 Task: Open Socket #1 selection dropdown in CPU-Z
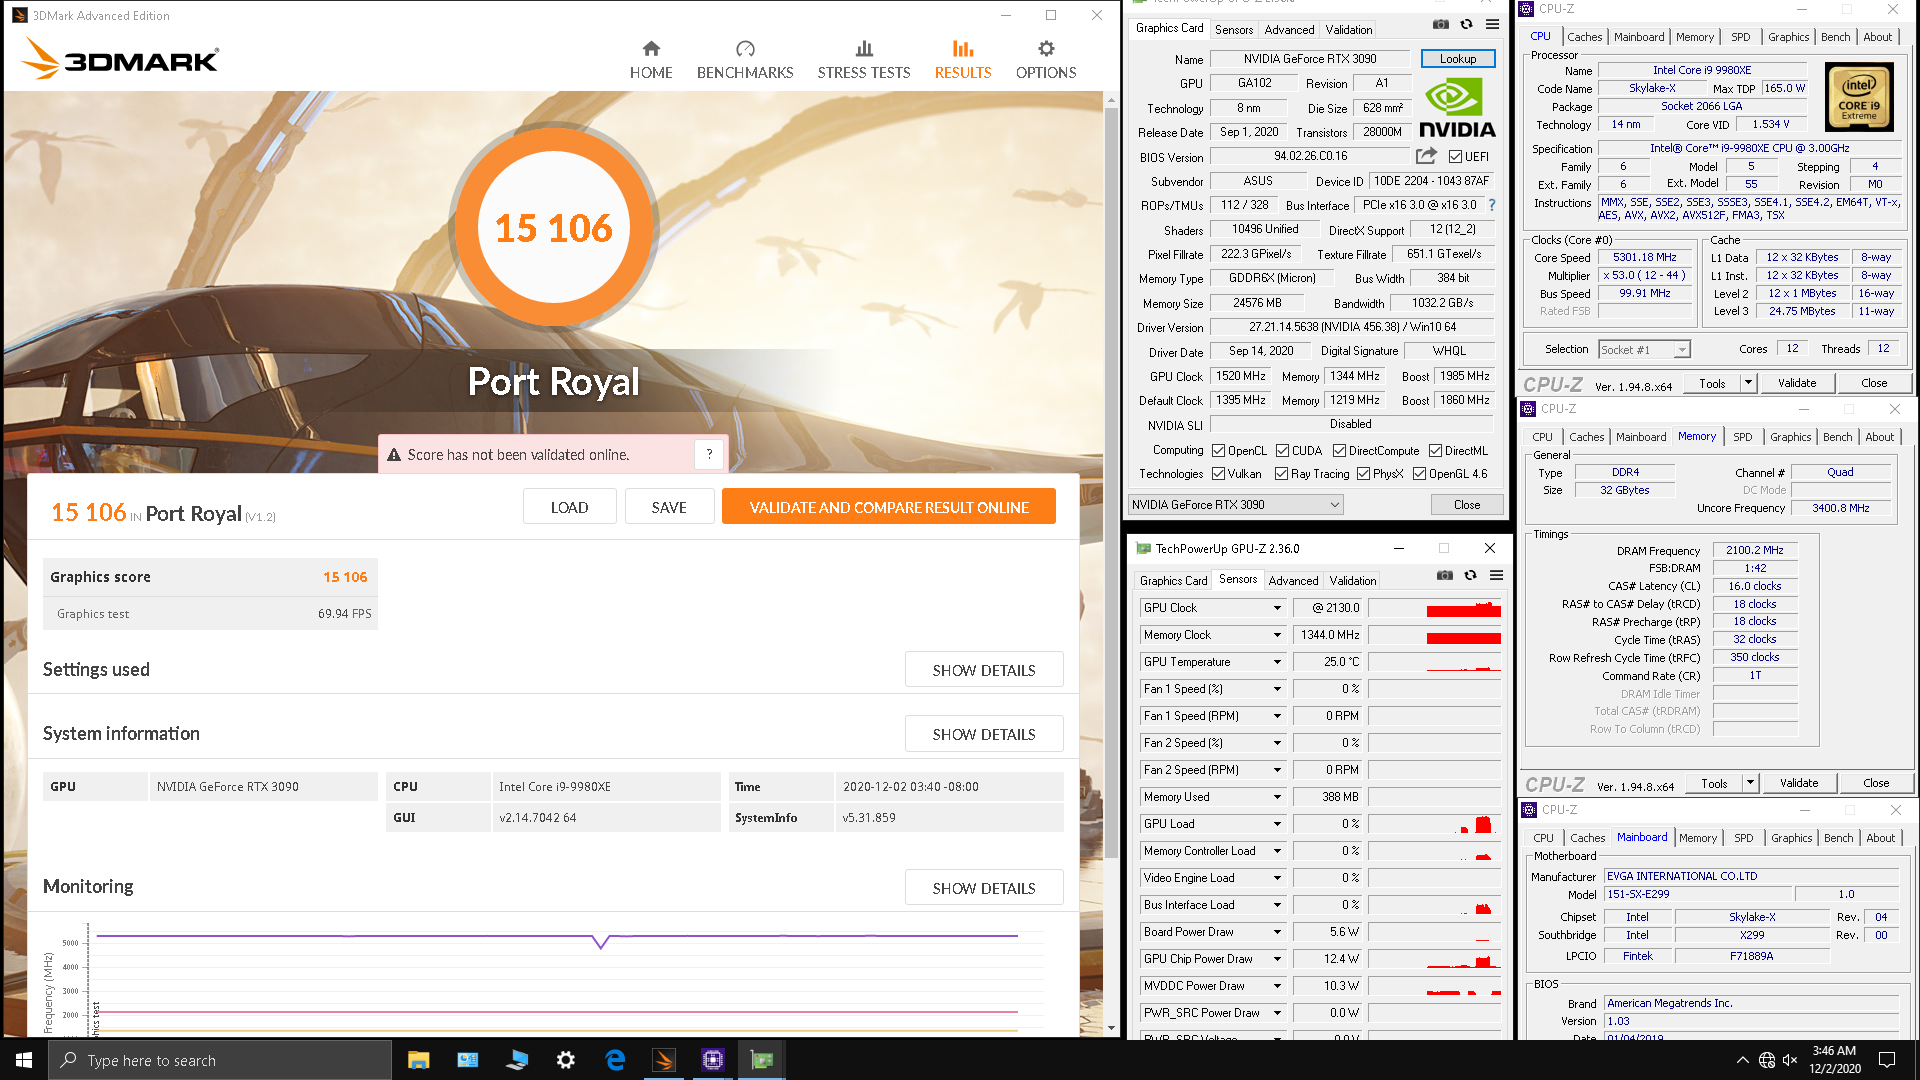[1644, 349]
